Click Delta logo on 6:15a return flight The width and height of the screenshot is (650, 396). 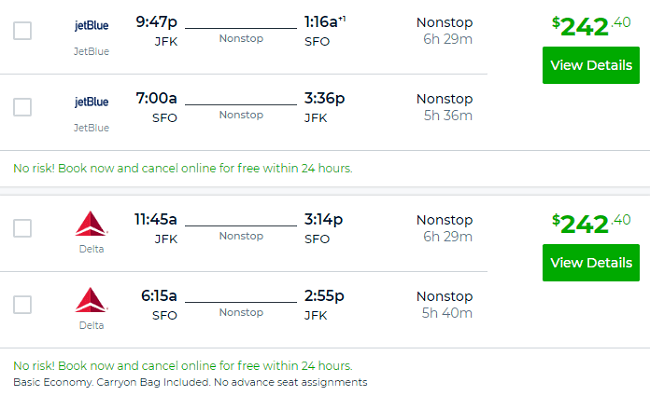[92, 300]
